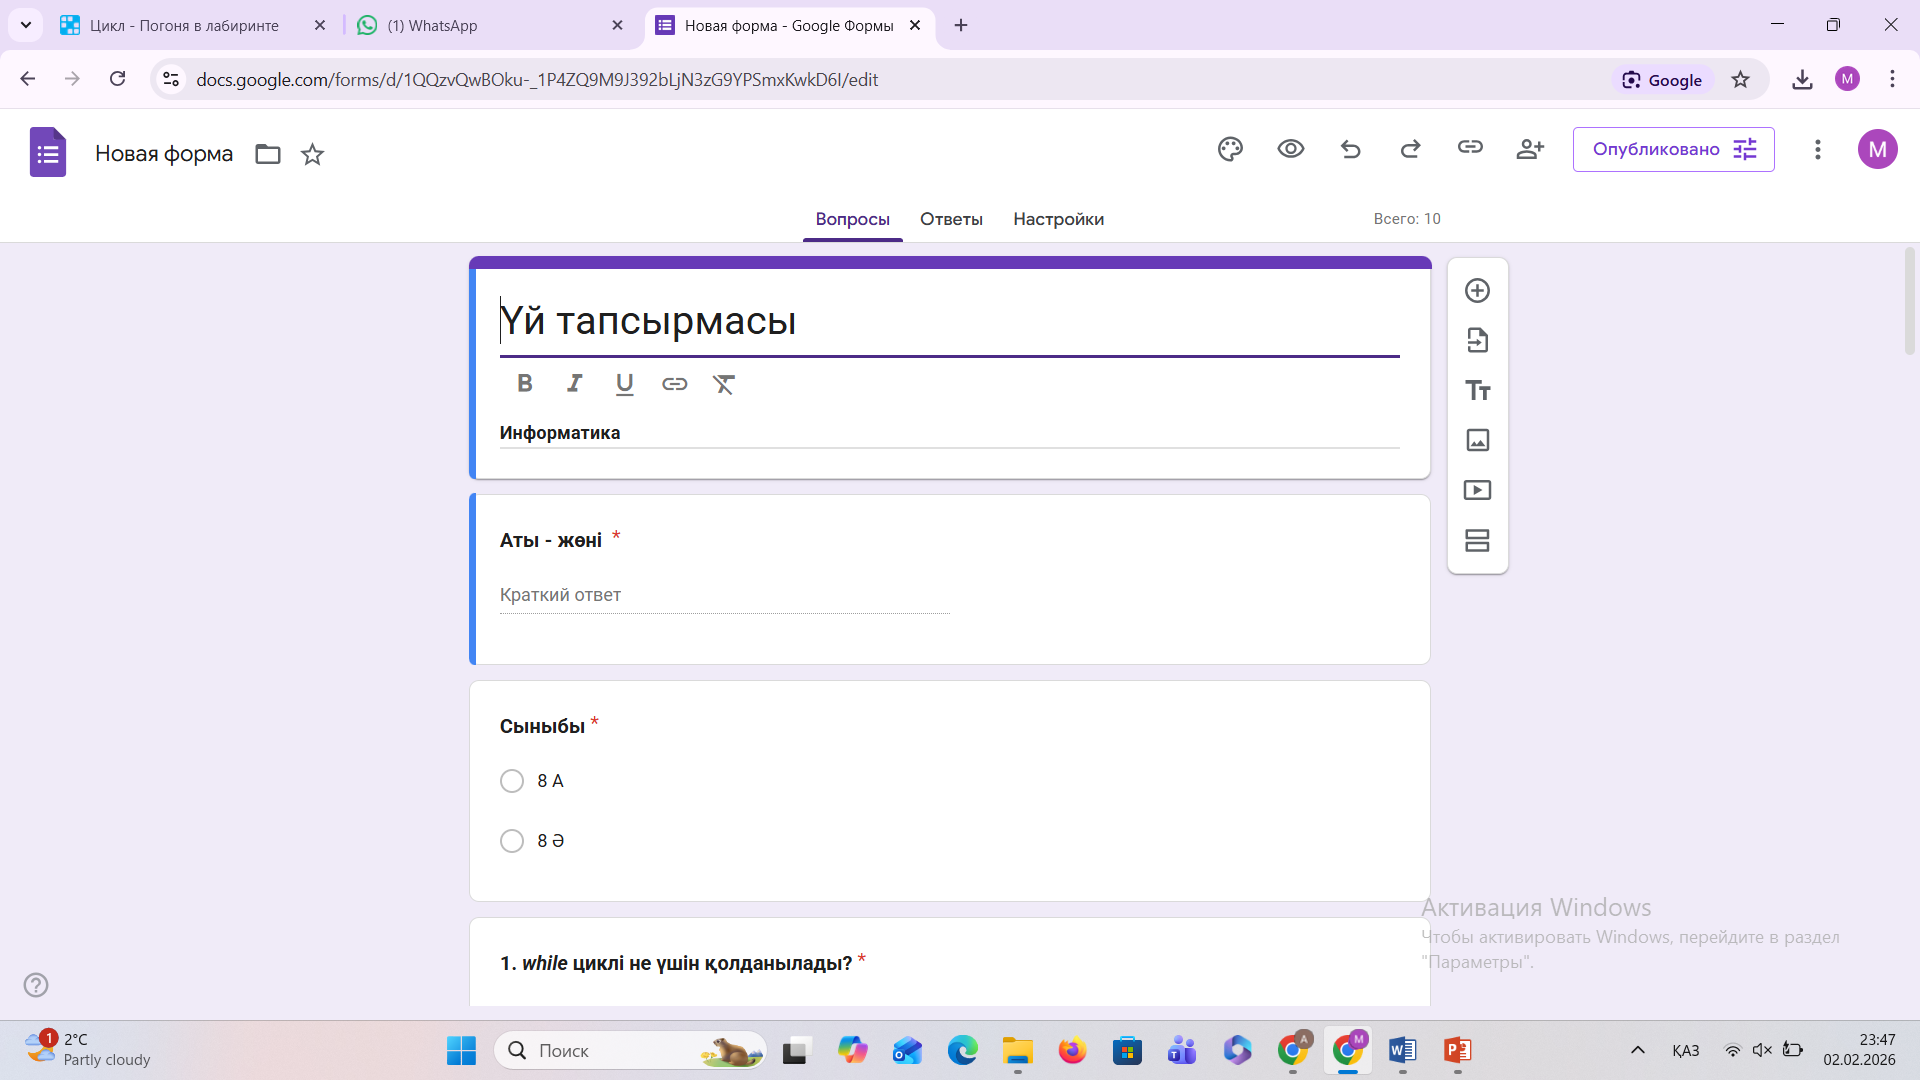Preview the form with eye icon
The width and height of the screenshot is (1920, 1080).
pos(1290,149)
